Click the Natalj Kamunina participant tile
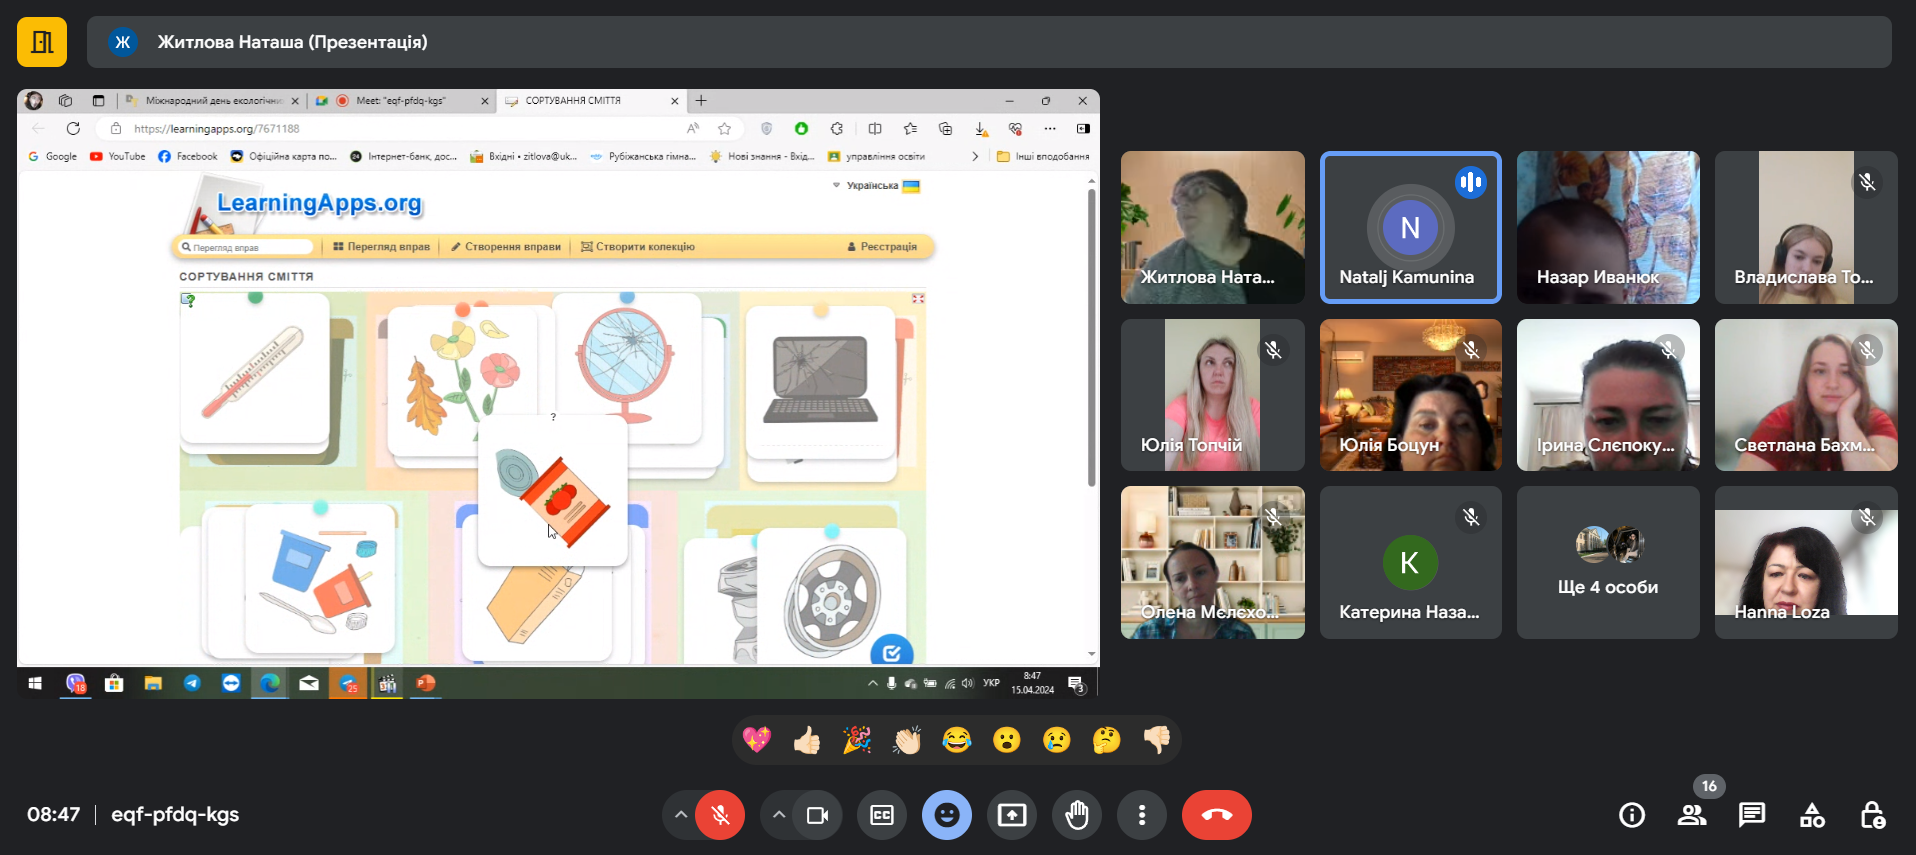 [x=1410, y=227]
